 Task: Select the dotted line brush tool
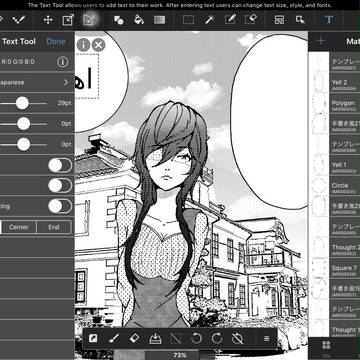[x=19, y=20]
